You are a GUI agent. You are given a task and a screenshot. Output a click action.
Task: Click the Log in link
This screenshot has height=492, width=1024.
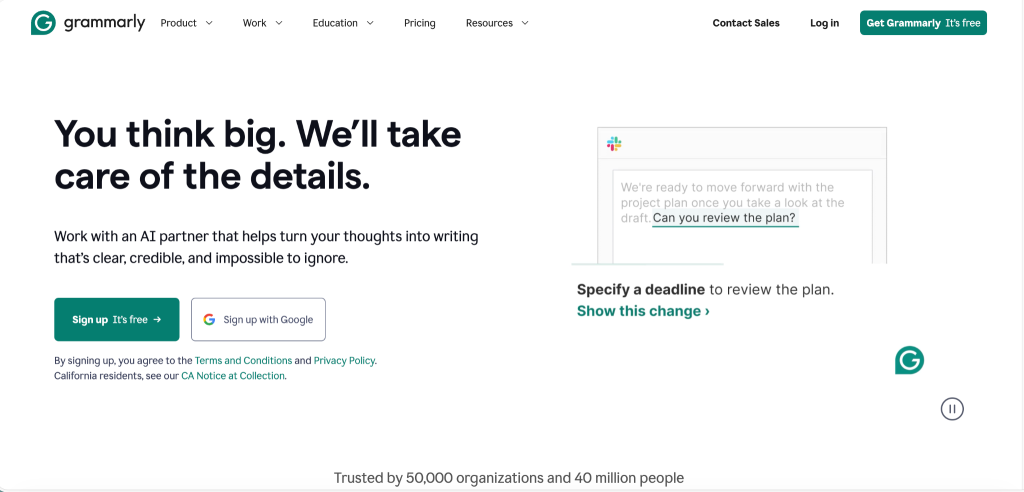tap(825, 23)
